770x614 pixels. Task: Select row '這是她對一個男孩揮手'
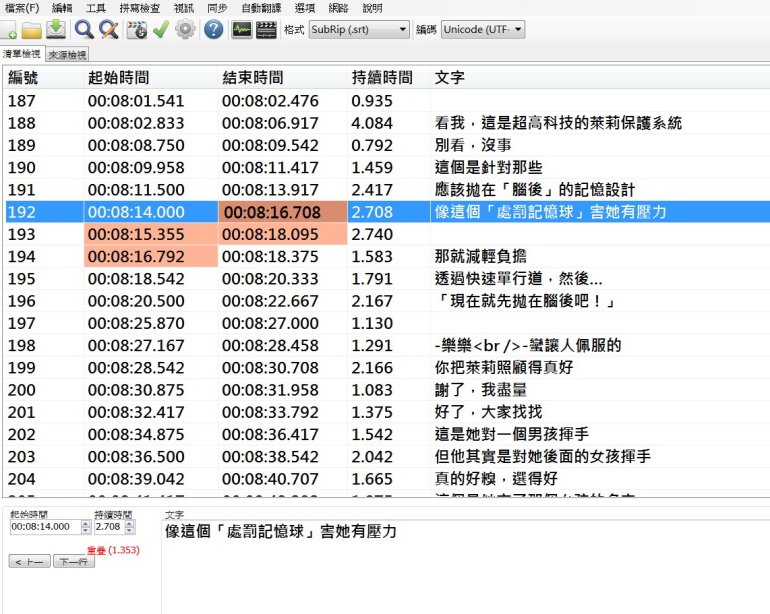point(387,434)
